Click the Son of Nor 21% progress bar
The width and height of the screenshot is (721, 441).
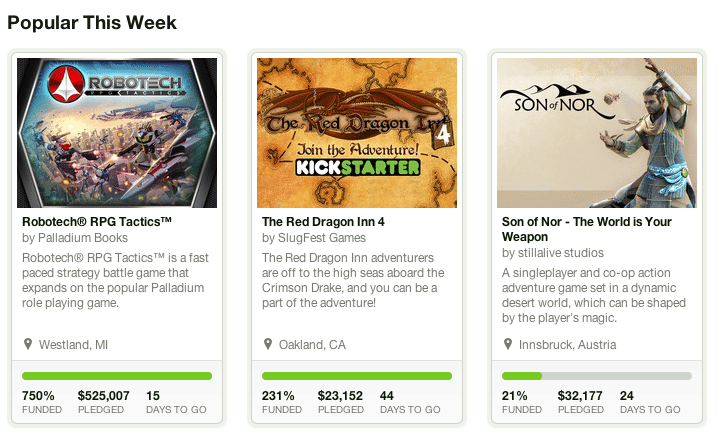click(x=597, y=376)
